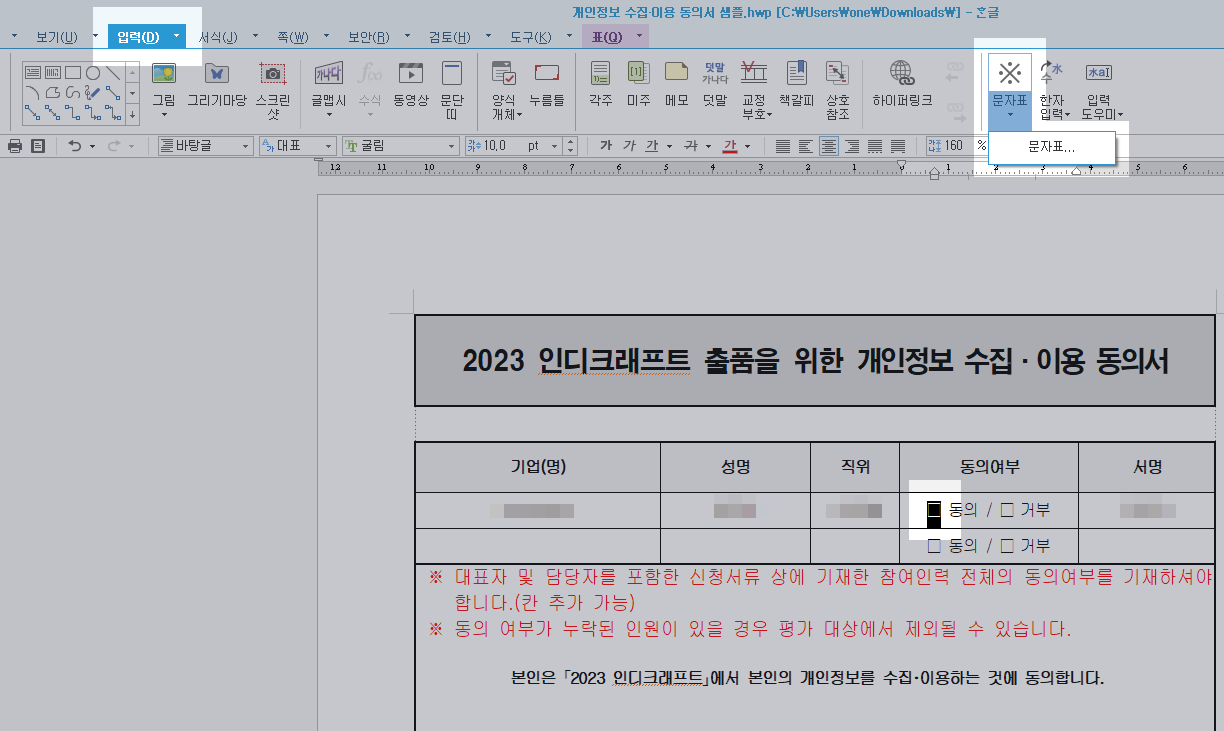Expand the 문자표 button dropdown arrow
The height and width of the screenshot is (731, 1224).
tap(1010, 114)
